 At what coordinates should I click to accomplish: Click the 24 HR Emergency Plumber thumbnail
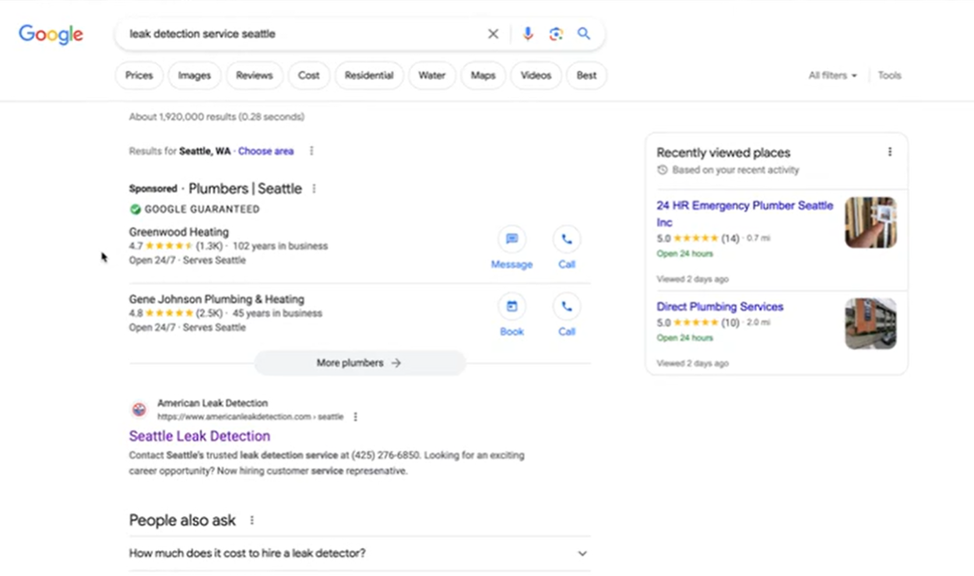click(x=871, y=222)
